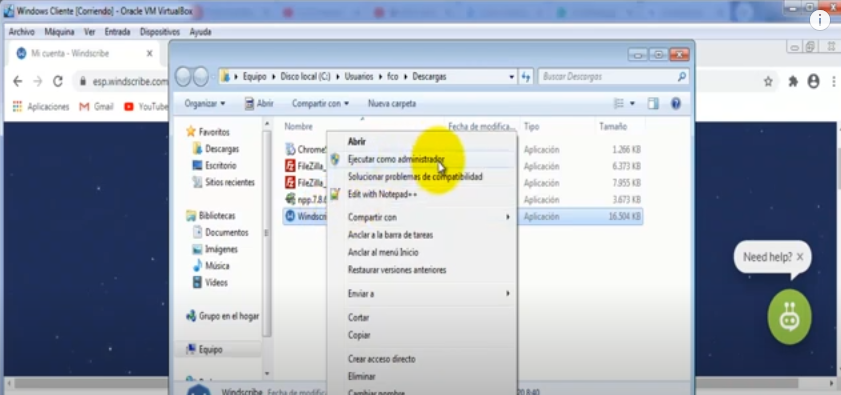This screenshot has height=395, width=841.
Task: Click the shield icon beside Ejecutar como administrador
Action: (x=335, y=159)
